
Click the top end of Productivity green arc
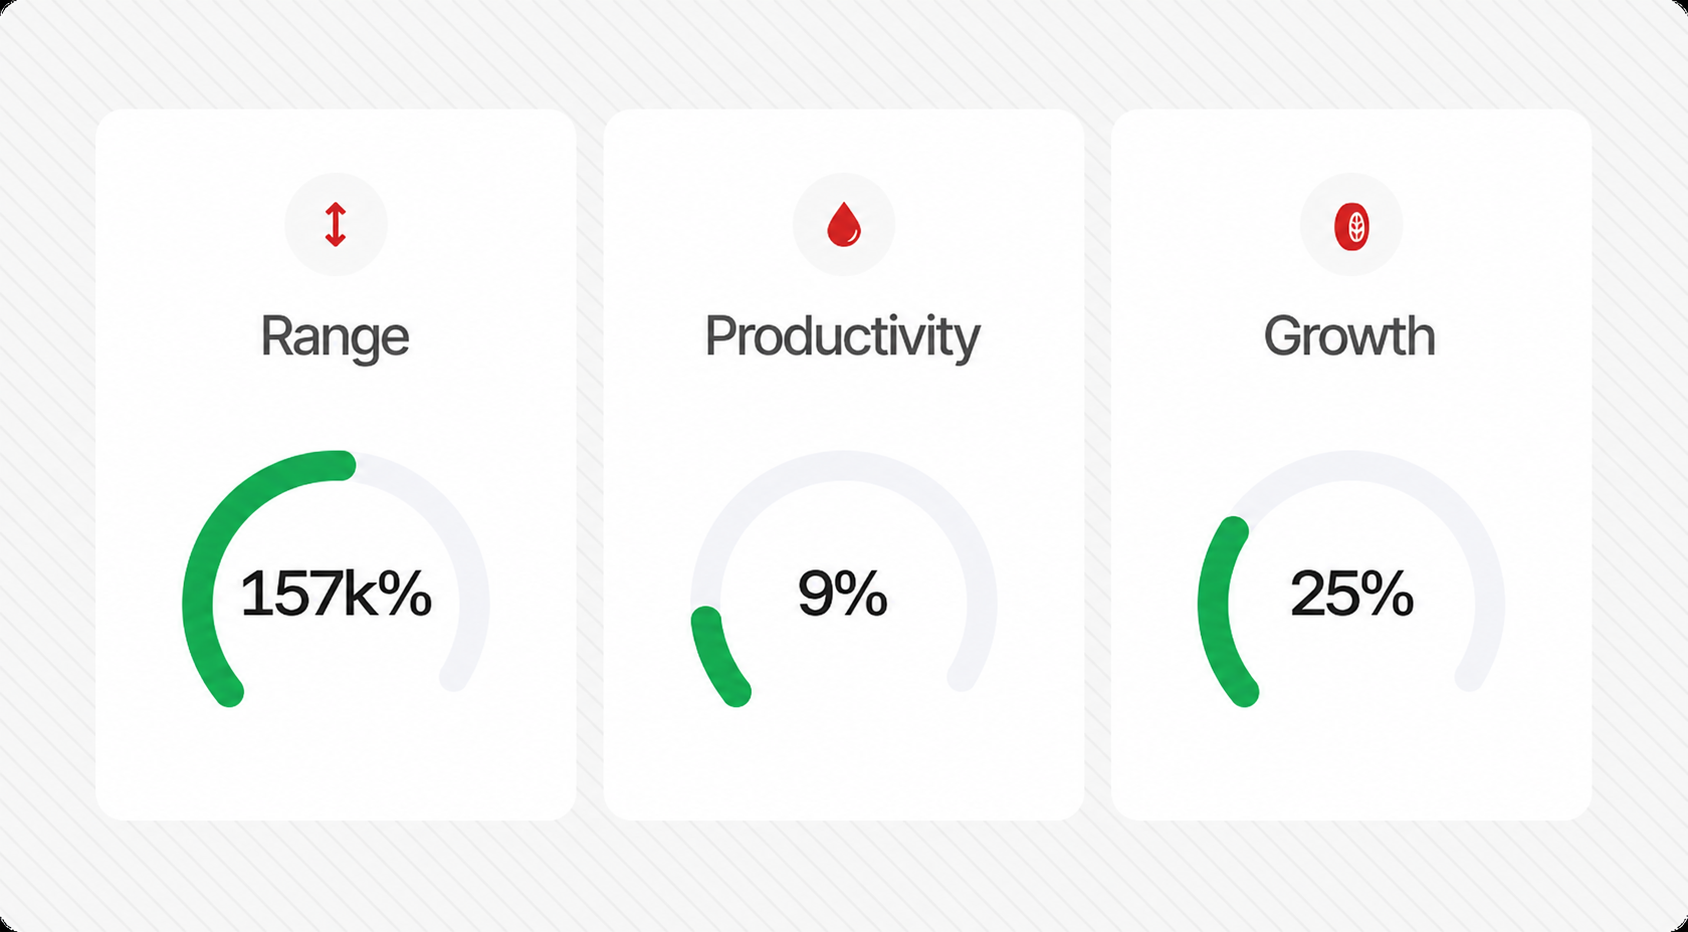706,621
